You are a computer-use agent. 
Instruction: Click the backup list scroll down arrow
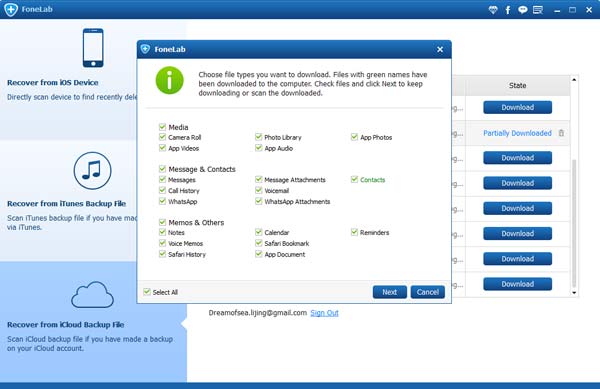click(x=574, y=293)
